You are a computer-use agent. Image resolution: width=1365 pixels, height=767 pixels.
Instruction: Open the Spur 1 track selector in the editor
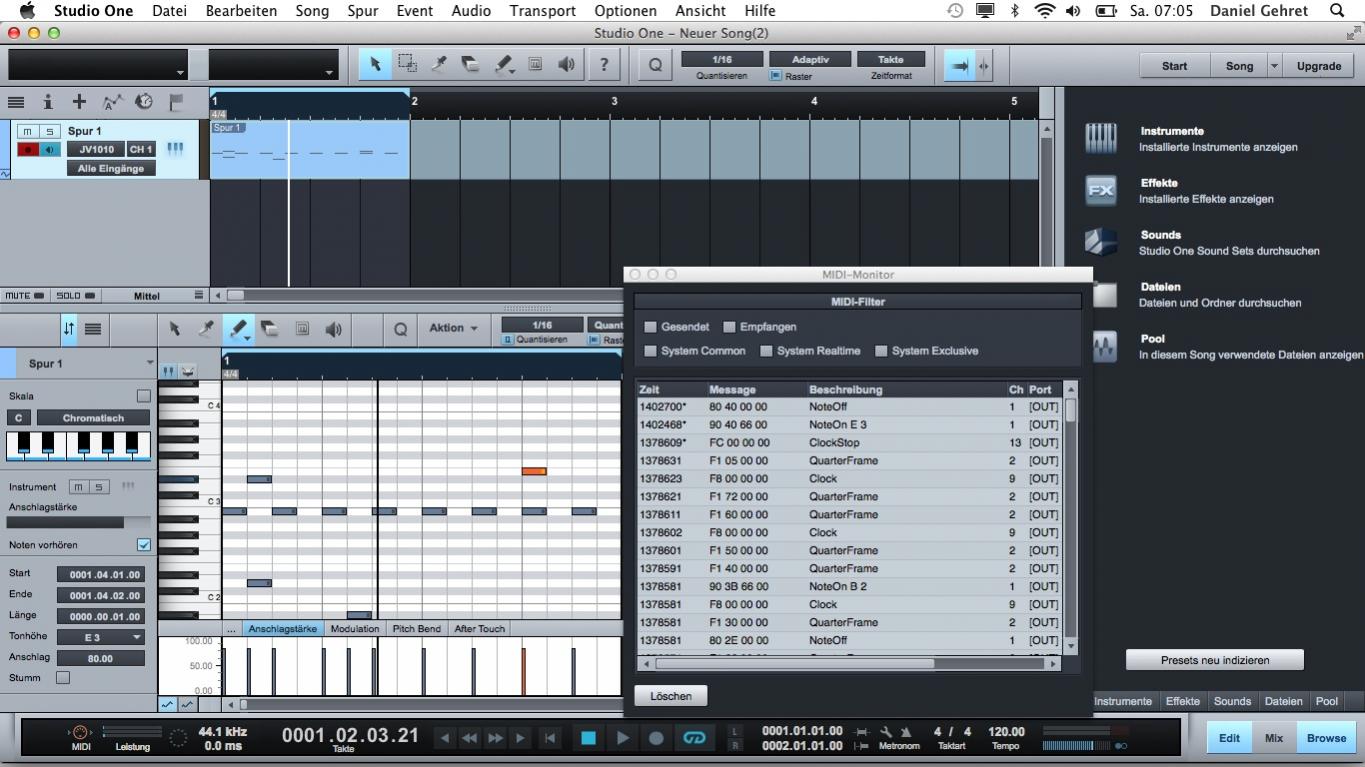pyautogui.click(x=88, y=363)
